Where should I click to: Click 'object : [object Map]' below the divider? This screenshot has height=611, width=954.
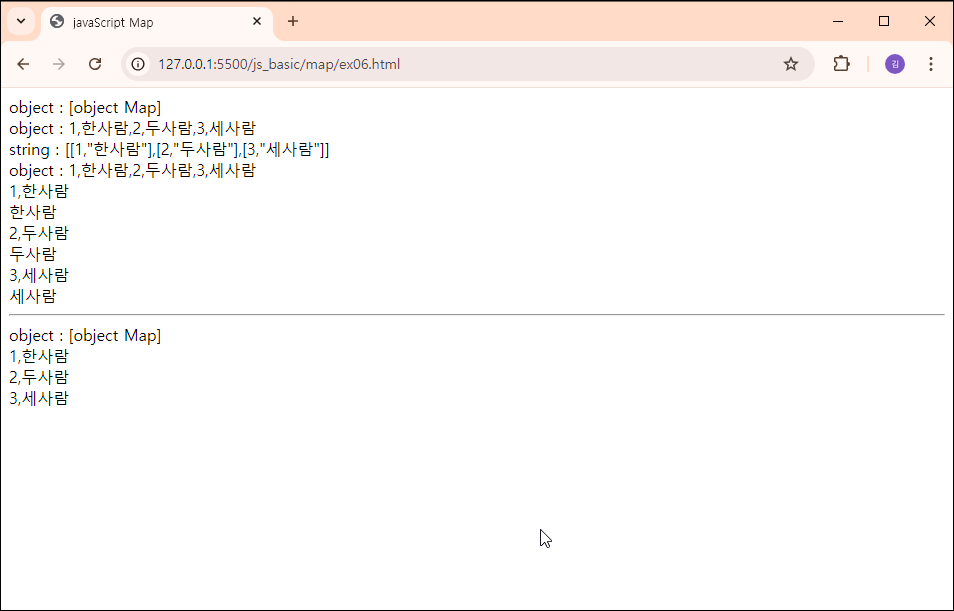coord(85,336)
